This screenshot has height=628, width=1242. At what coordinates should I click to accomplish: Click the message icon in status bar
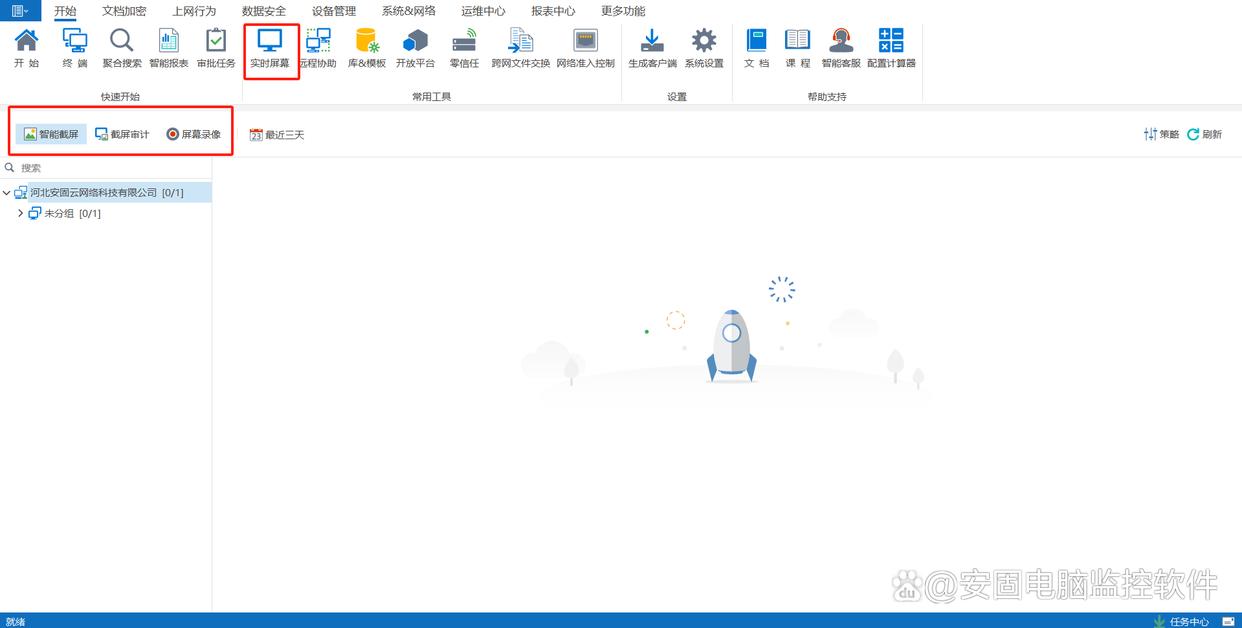[x=1228, y=621]
